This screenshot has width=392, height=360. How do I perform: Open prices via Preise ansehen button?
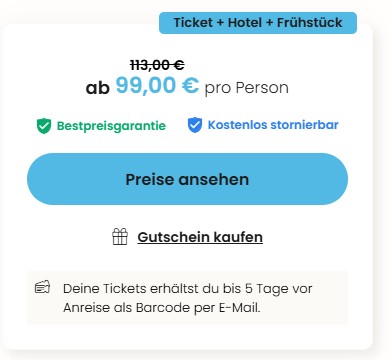tap(187, 179)
